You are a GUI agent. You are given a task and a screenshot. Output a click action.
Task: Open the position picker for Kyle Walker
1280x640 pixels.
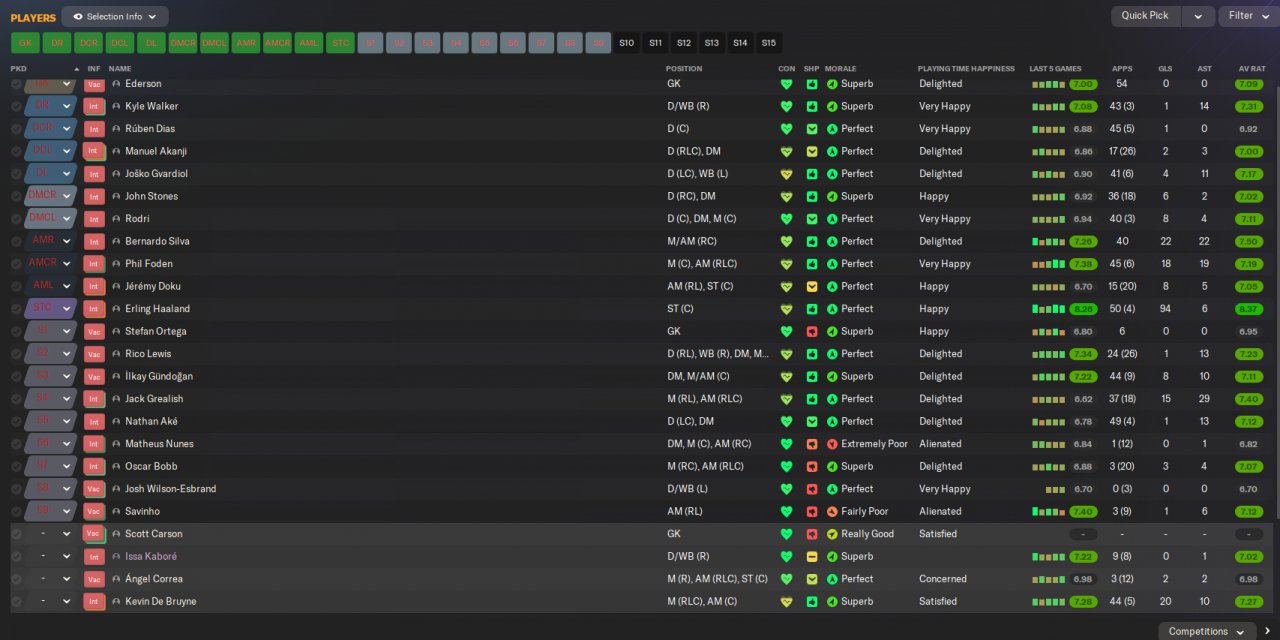click(52, 106)
